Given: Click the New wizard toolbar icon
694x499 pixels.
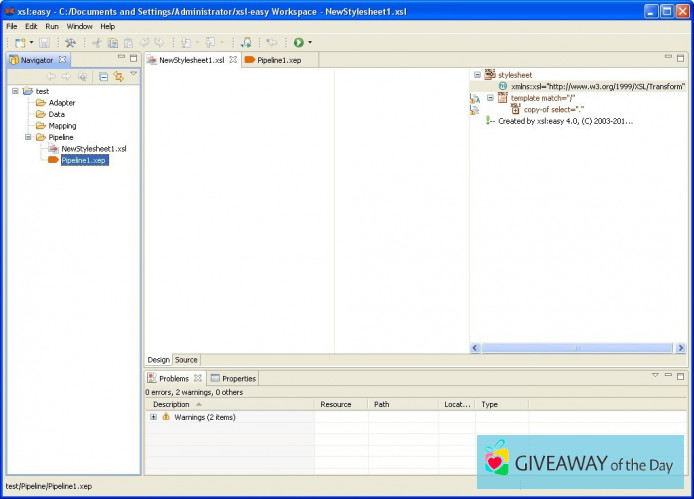Looking at the screenshot, I should point(19,43).
